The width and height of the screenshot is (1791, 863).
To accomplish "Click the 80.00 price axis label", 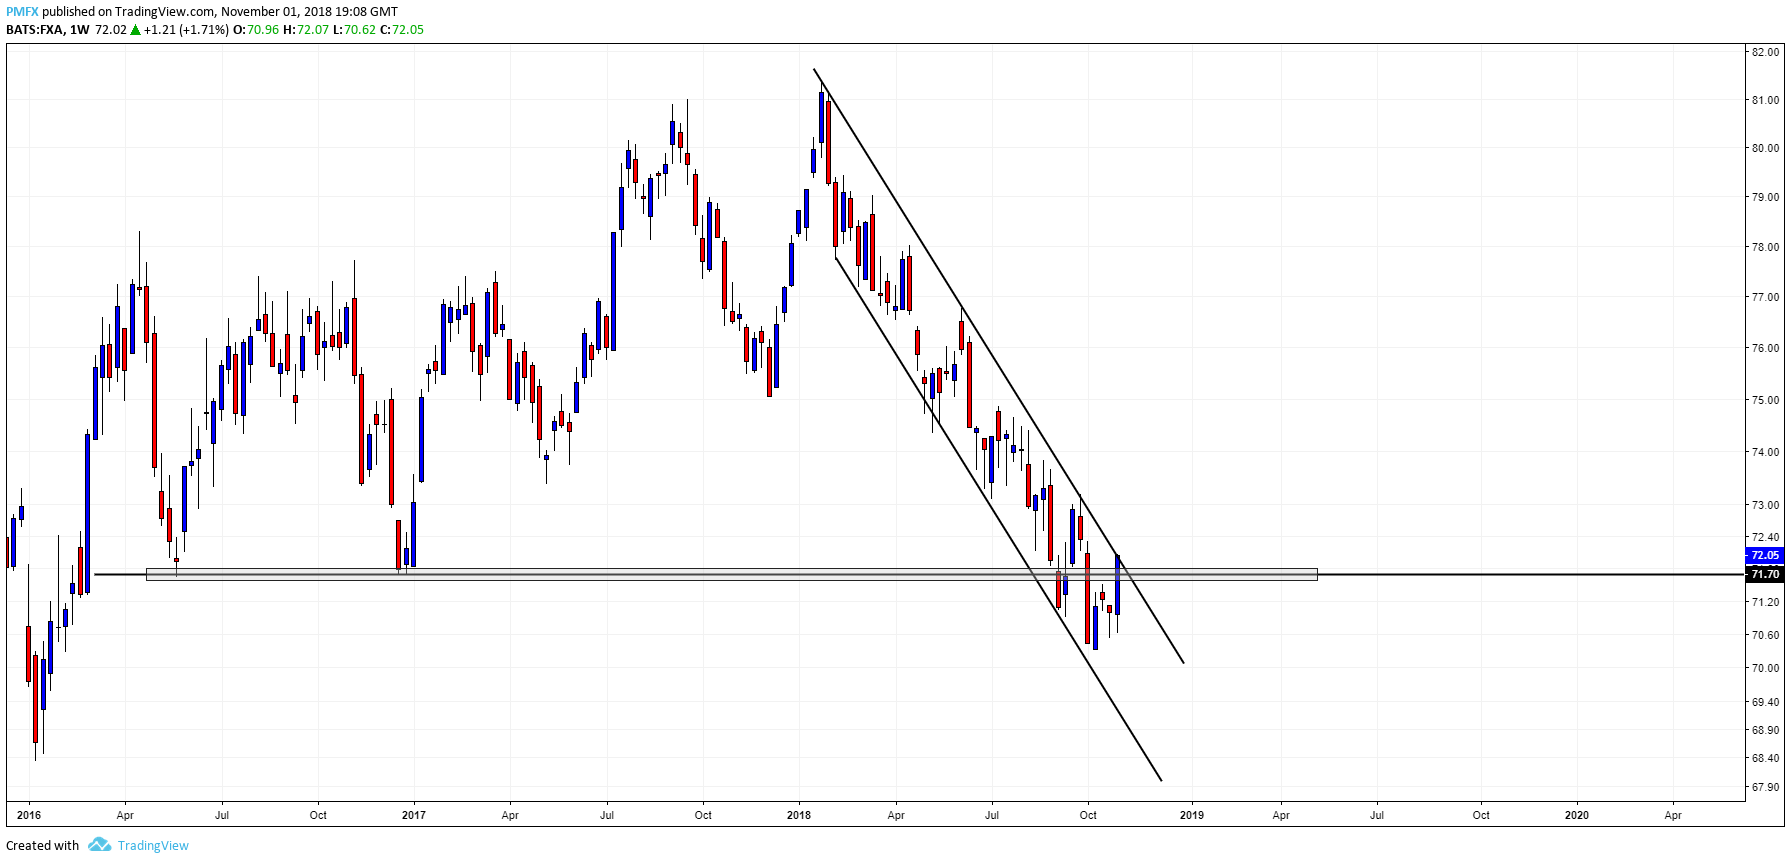I will [1765, 148].
